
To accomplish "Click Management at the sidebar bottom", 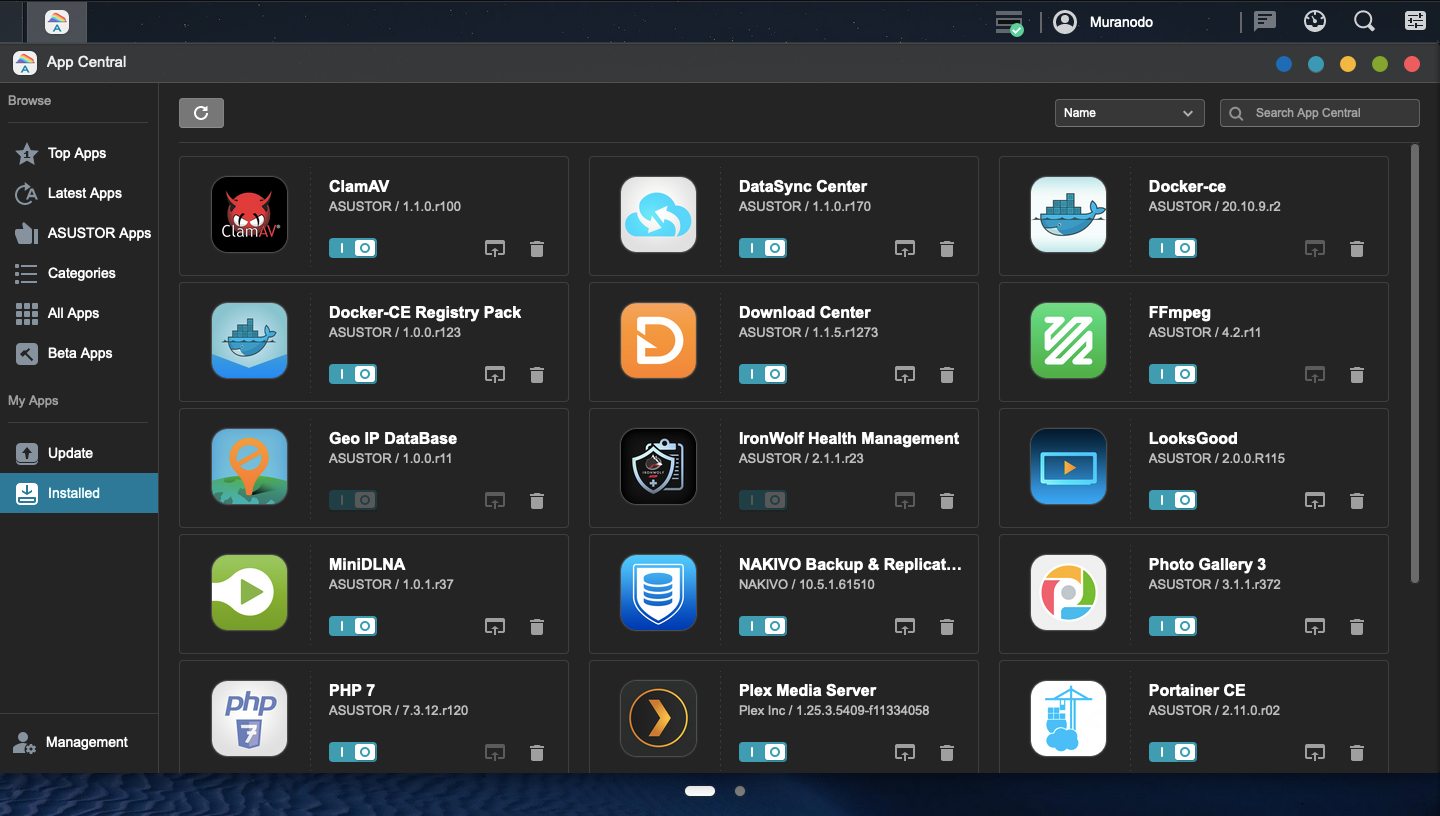I will tap(85, 742).
